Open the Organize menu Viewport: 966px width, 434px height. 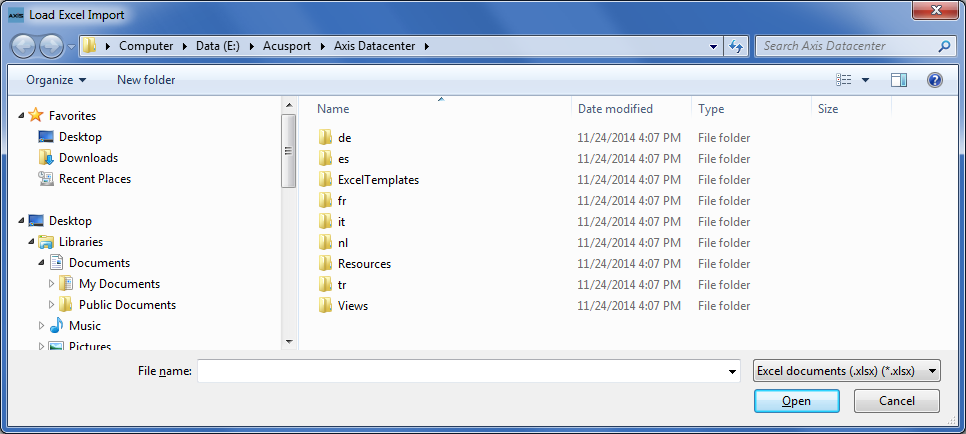pos(56,80)
